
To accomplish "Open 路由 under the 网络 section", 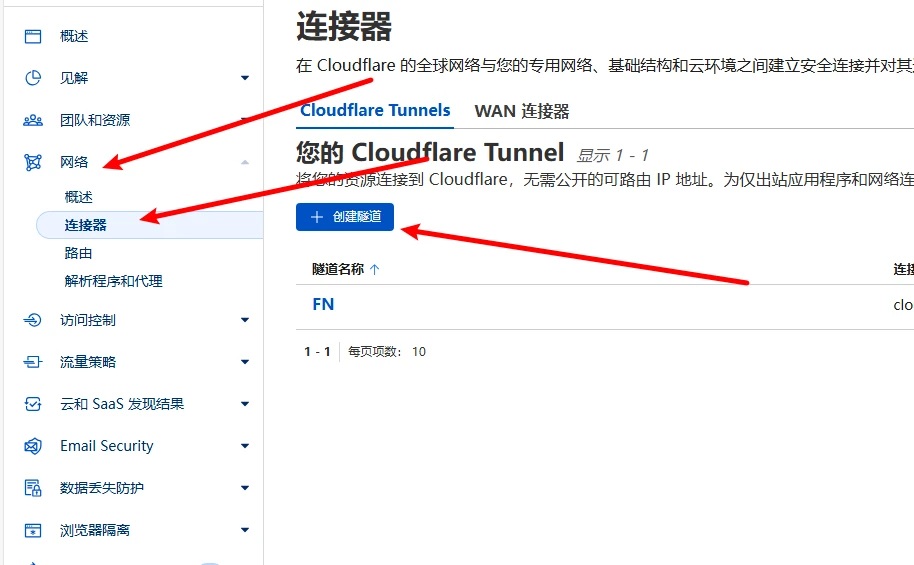I will [x=79, y=253].
